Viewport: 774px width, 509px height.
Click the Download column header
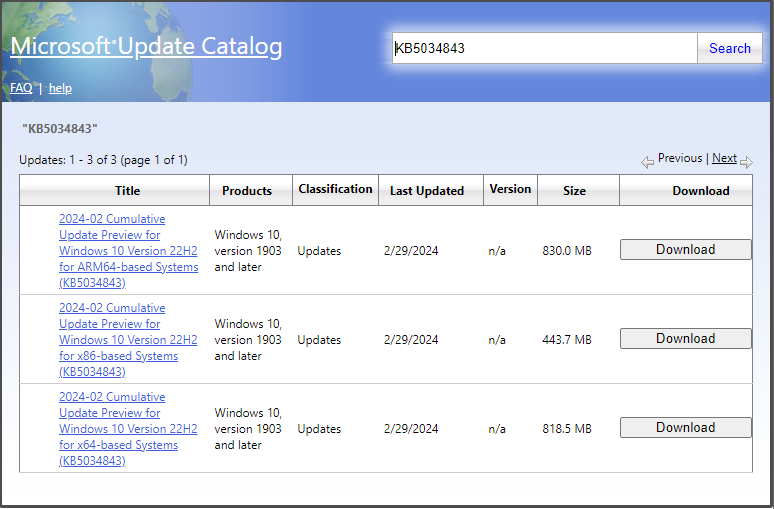pos(686,190)
